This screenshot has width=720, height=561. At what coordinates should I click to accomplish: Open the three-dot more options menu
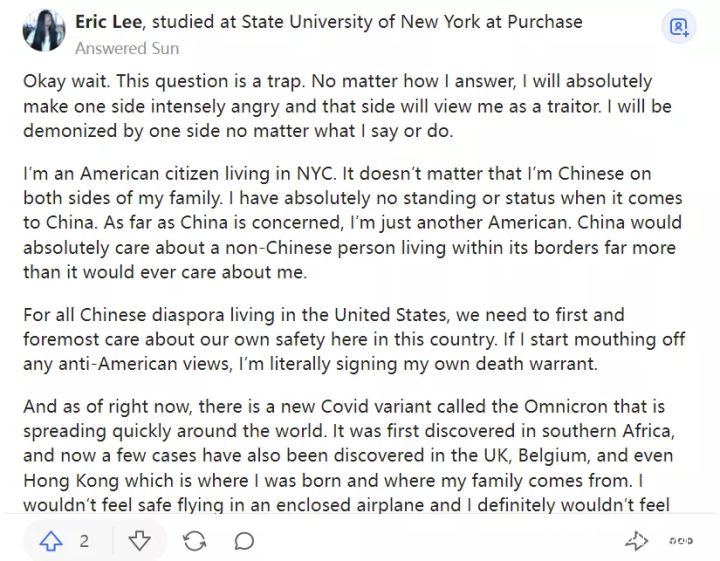pyautogui.click(x=681, y=541)
